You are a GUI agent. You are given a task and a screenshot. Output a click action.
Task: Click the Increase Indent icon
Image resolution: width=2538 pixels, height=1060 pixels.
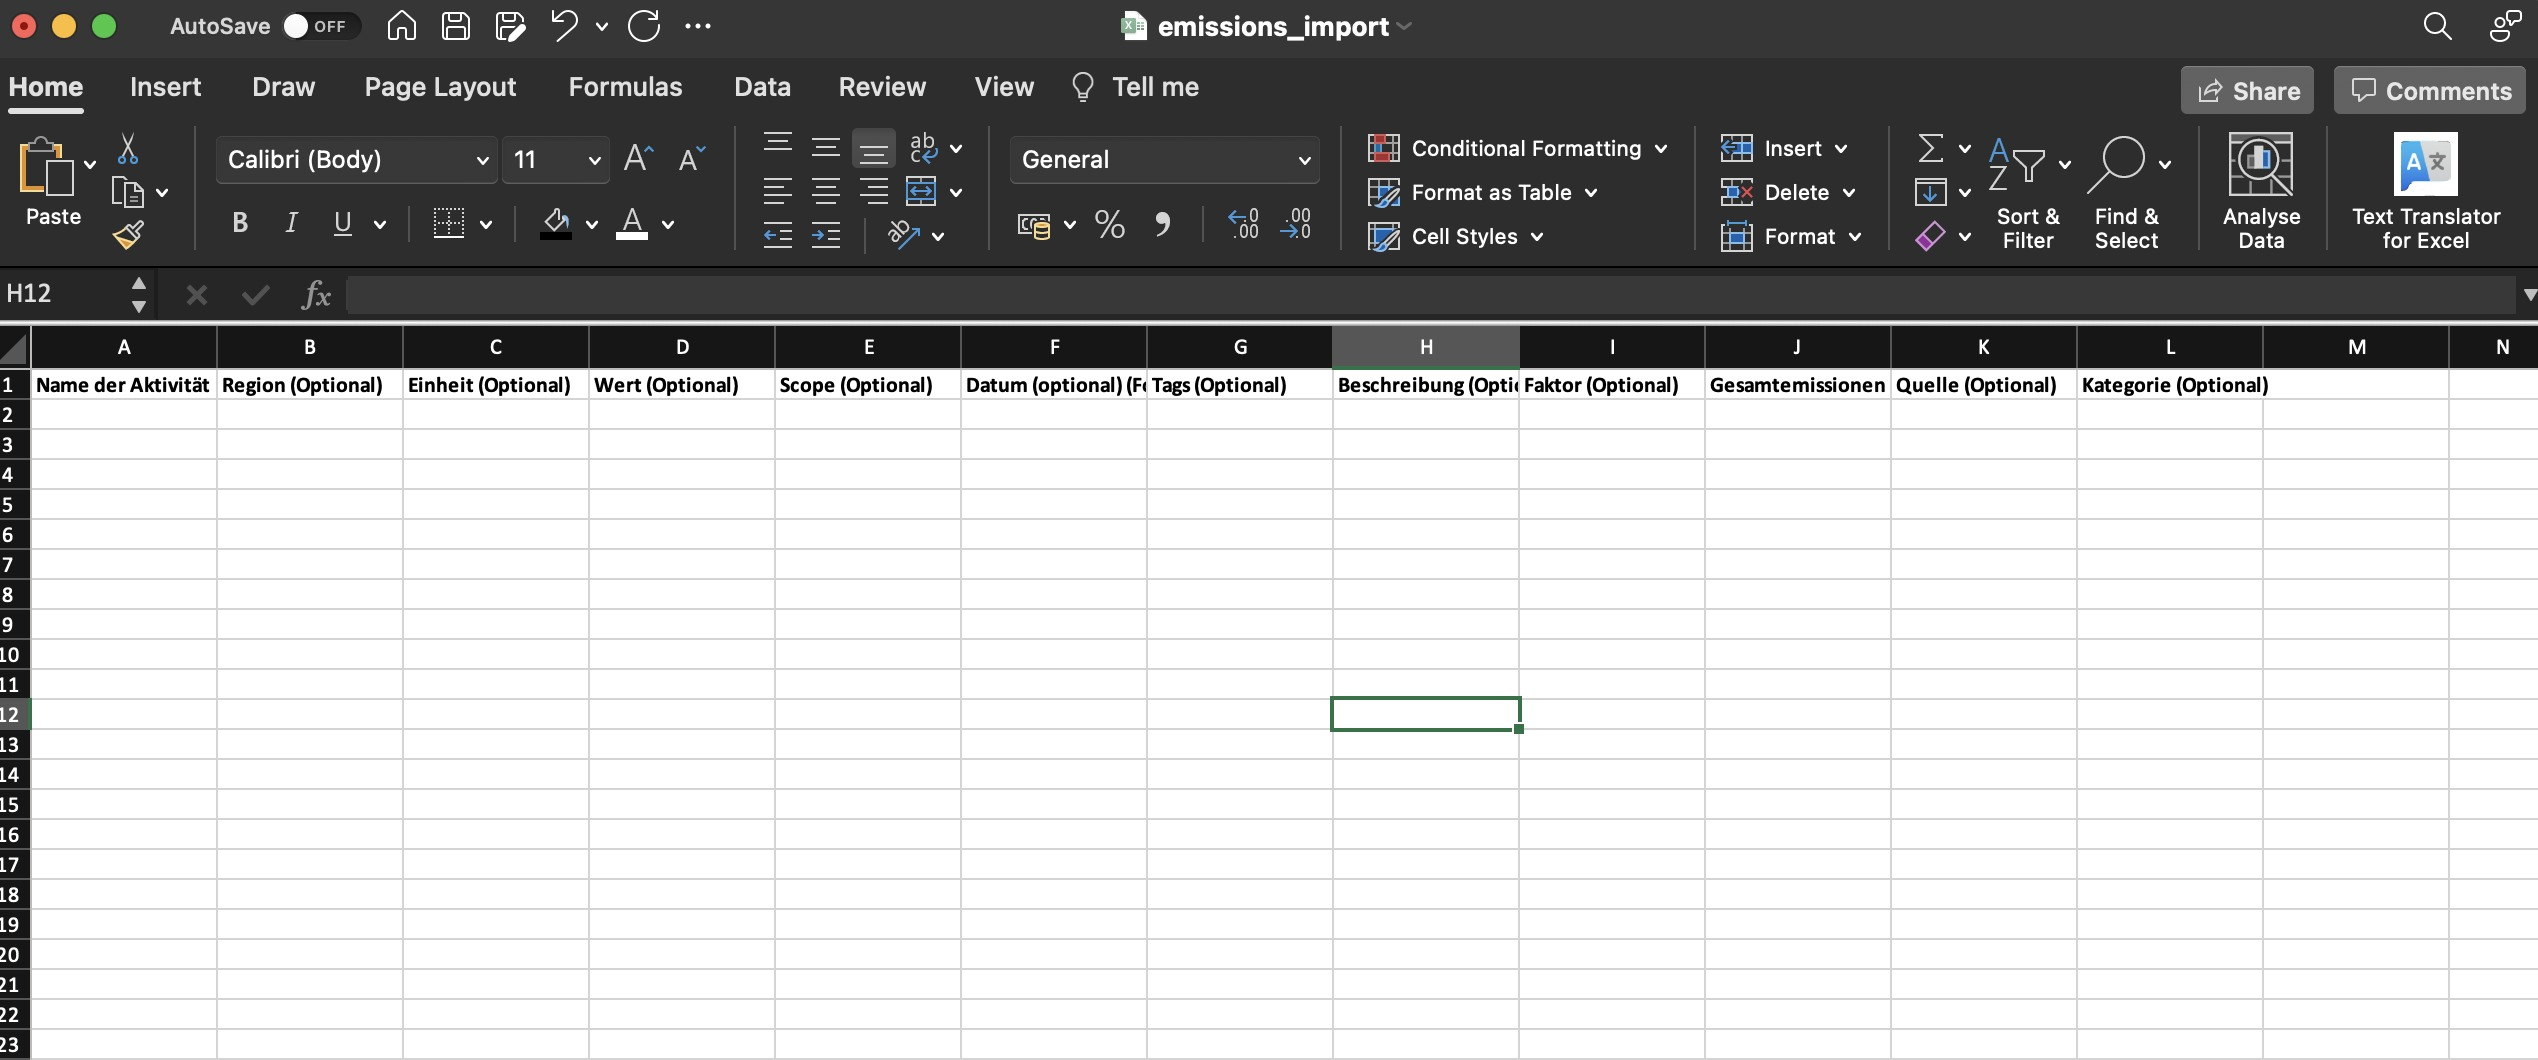825,236
